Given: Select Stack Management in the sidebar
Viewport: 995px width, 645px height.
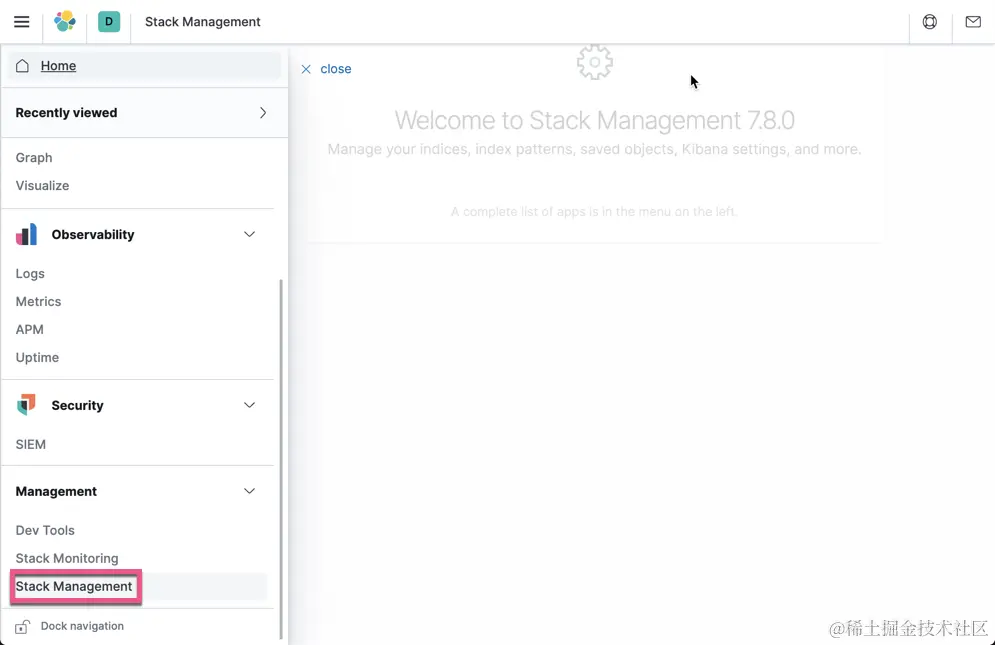Looking at the screenshot, I should [x=74, y=587].
